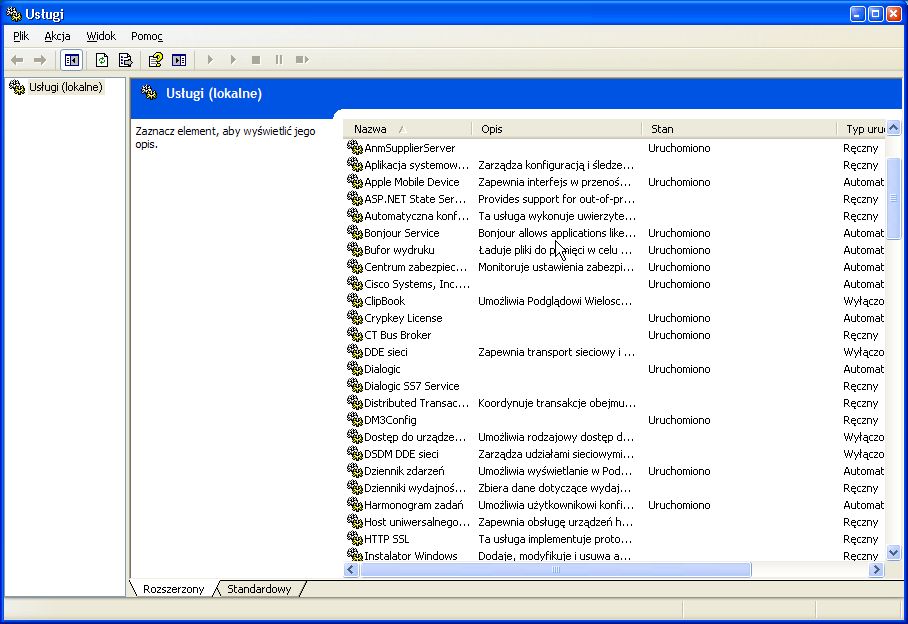The width and height of the screenshot is (908, 624).
Task: Click the gear icon beside DSDM DDE sieci
Action: click(x=354, y=454)
